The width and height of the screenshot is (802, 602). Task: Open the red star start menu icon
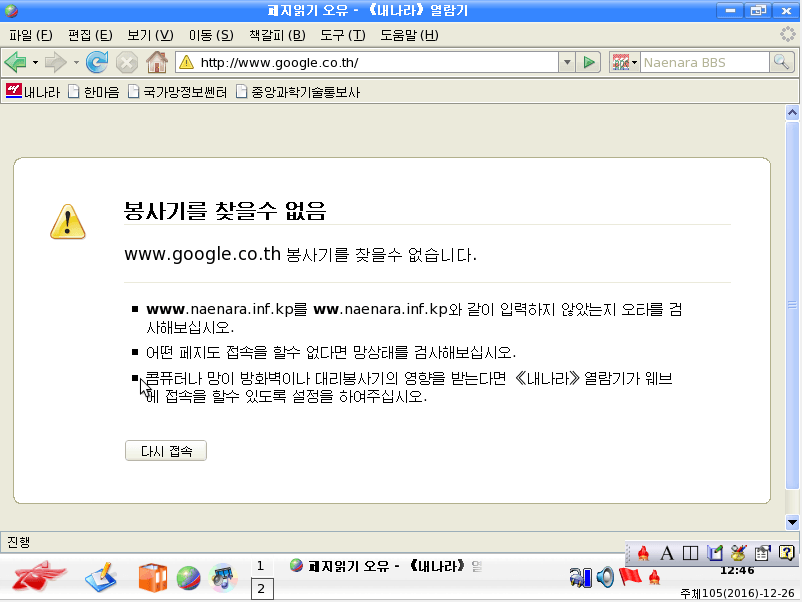39,576
